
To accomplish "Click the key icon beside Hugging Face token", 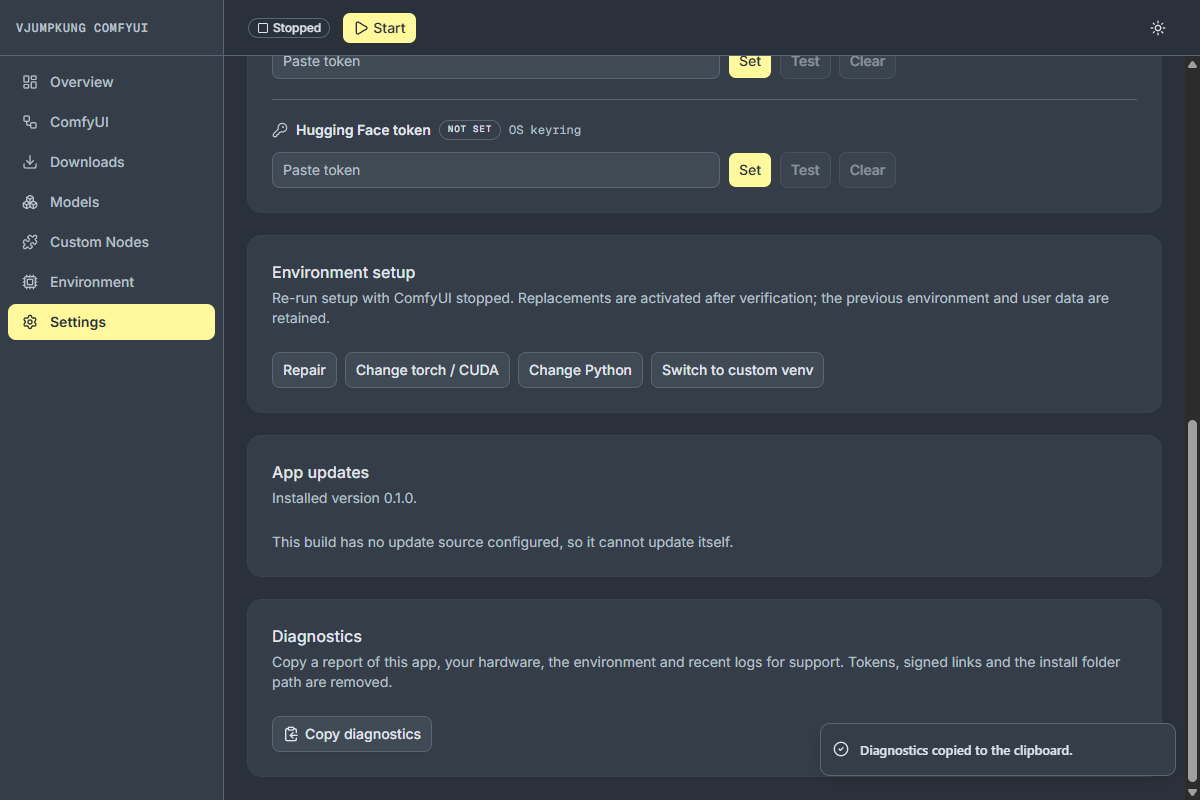I will [x=280, y=130].
